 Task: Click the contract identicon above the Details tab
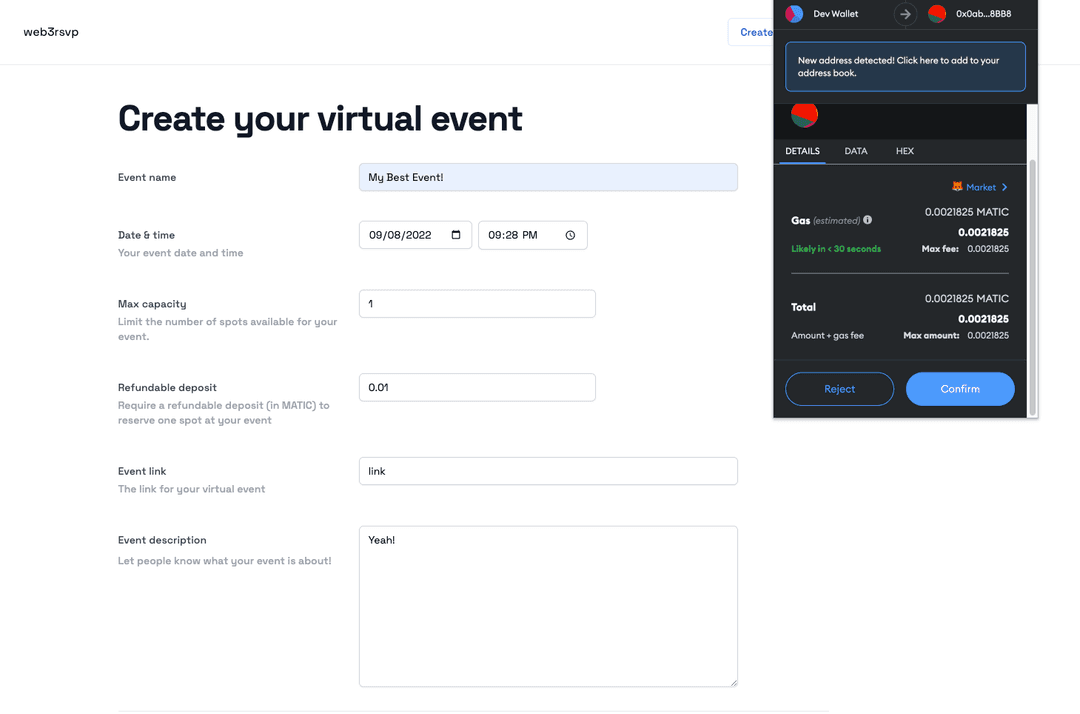[804, 115]
